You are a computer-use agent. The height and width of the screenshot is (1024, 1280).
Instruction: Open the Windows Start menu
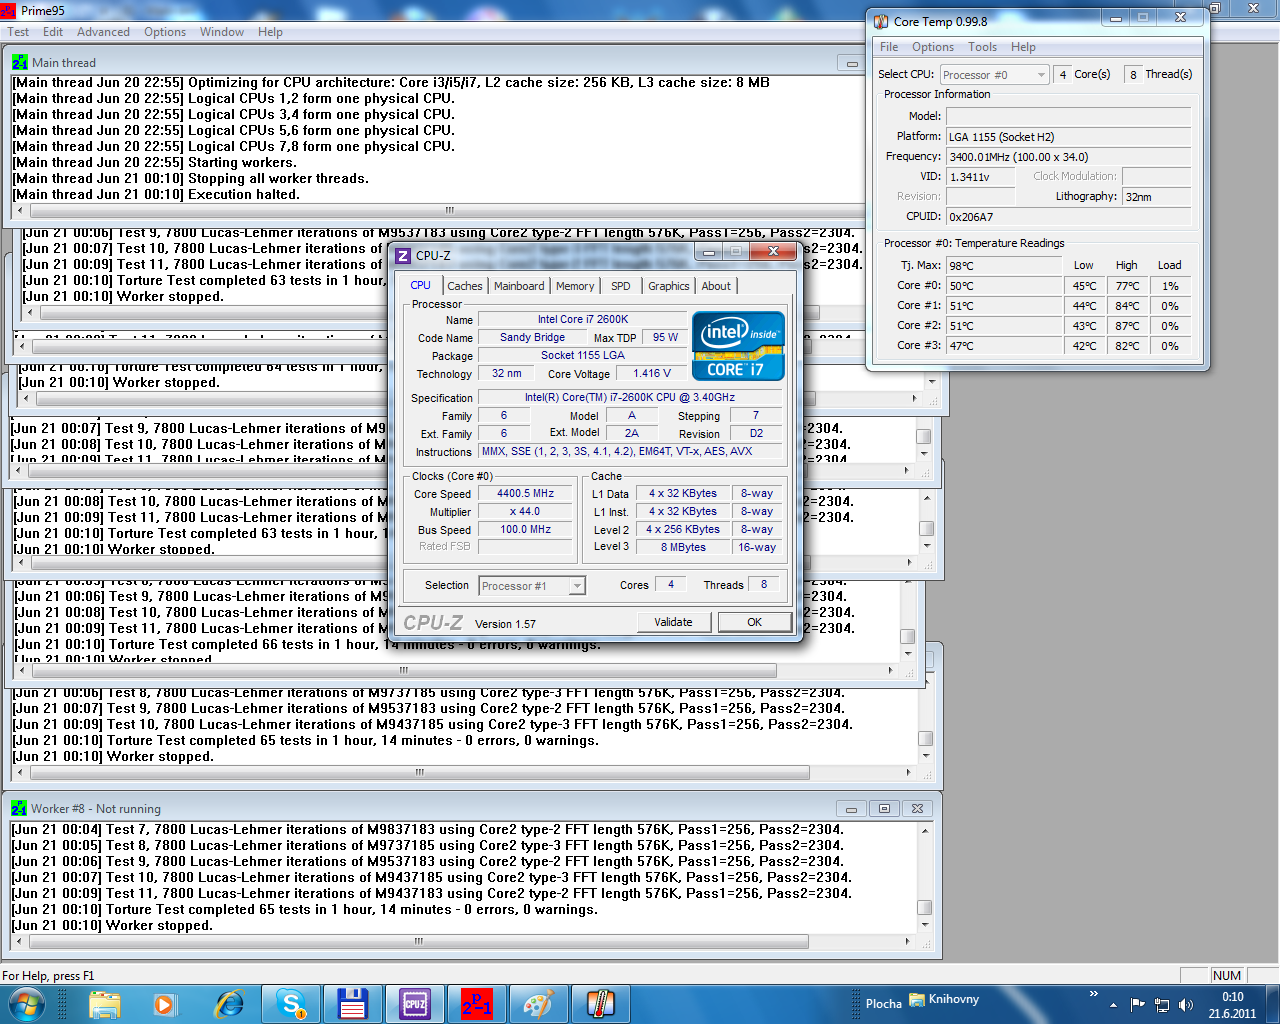pos(26,1003)
